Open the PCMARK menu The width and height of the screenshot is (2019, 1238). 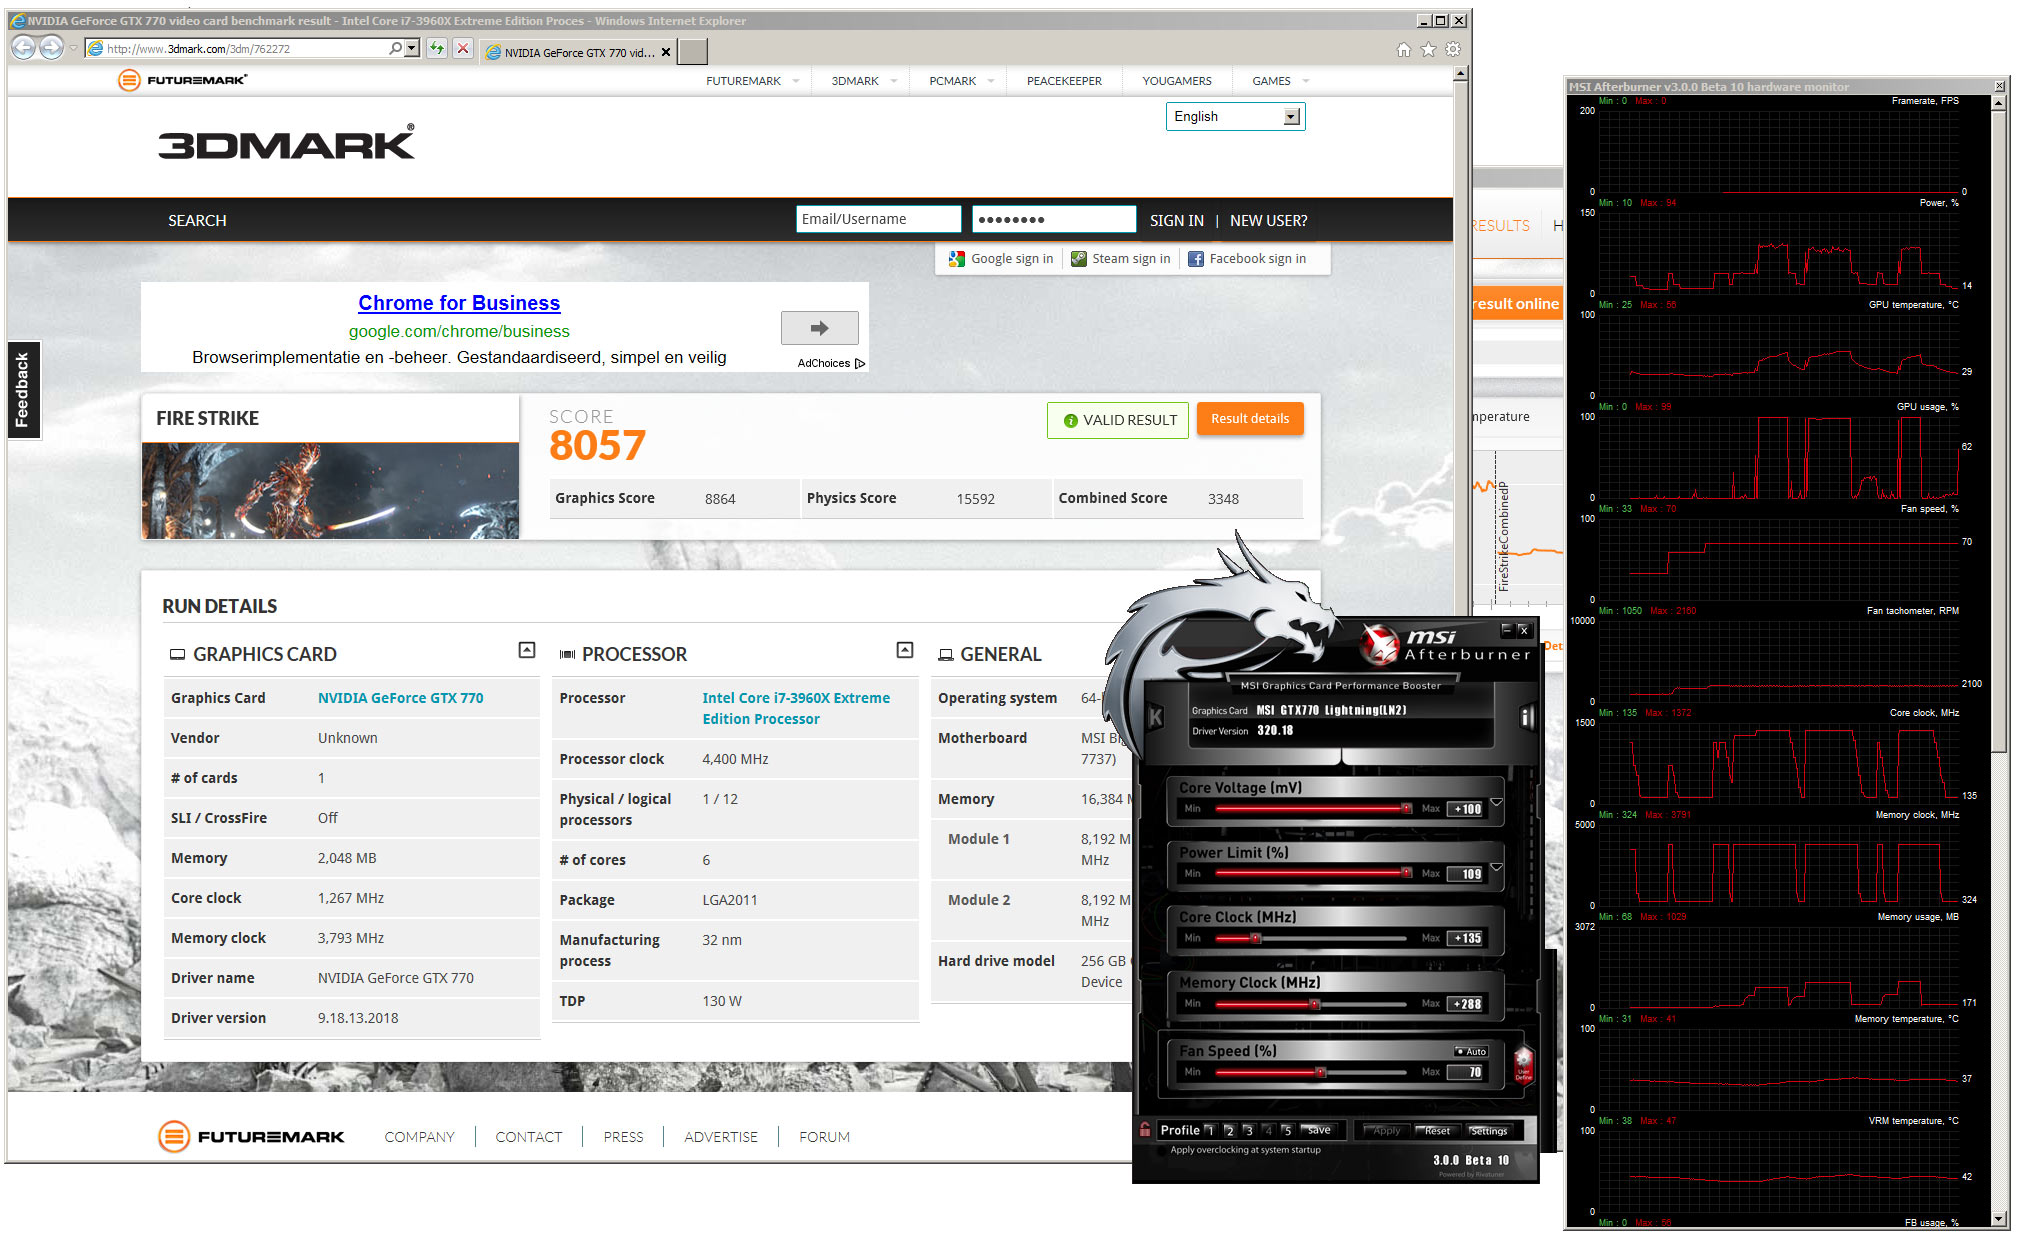pyautogui.click(x=952, y=81)
